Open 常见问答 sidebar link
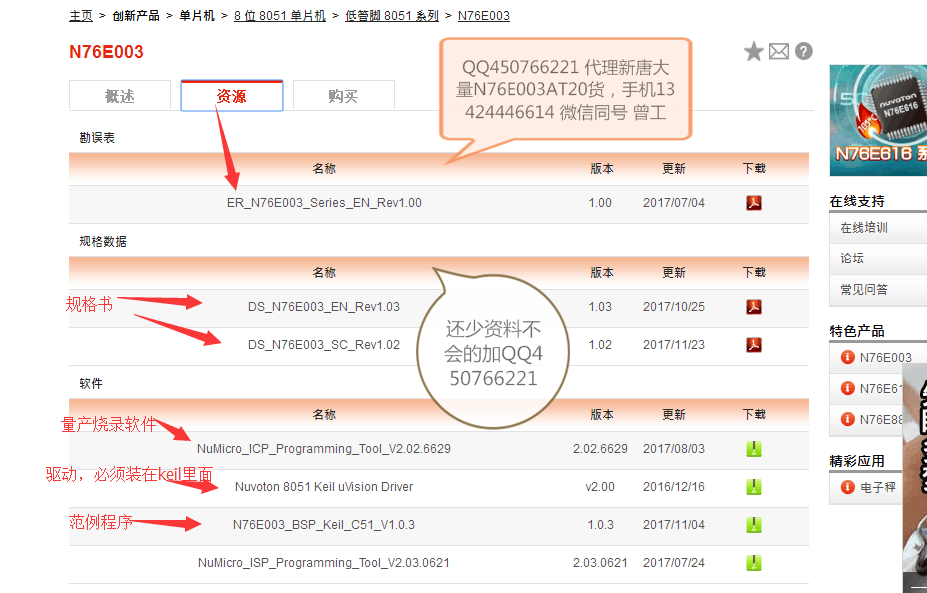Image resolution: width=927 pixels, height=593 pixels. (x=864, y=290)
